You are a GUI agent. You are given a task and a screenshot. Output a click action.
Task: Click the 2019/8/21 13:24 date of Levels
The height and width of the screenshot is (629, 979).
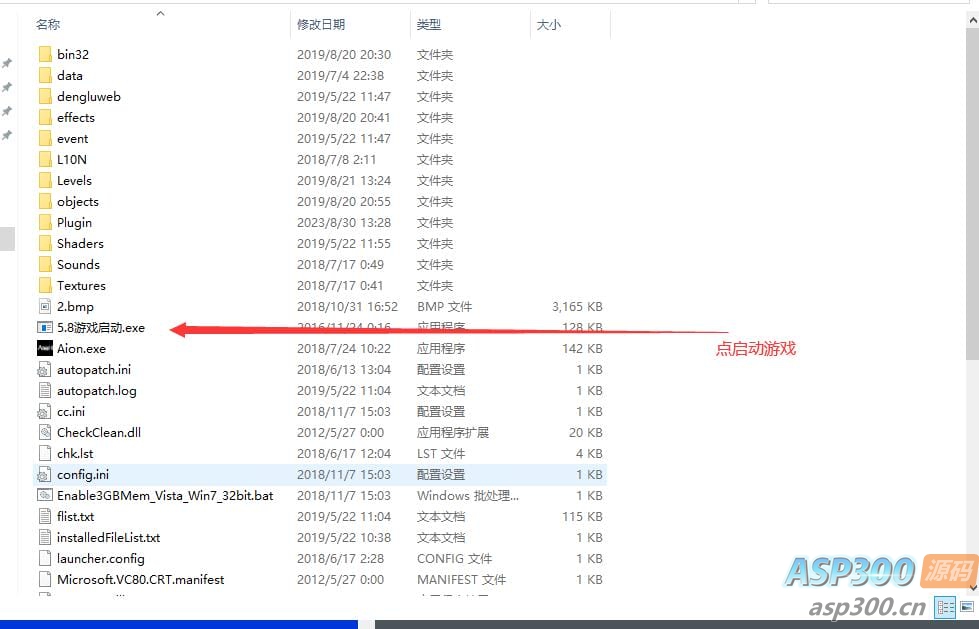point(344,181)
